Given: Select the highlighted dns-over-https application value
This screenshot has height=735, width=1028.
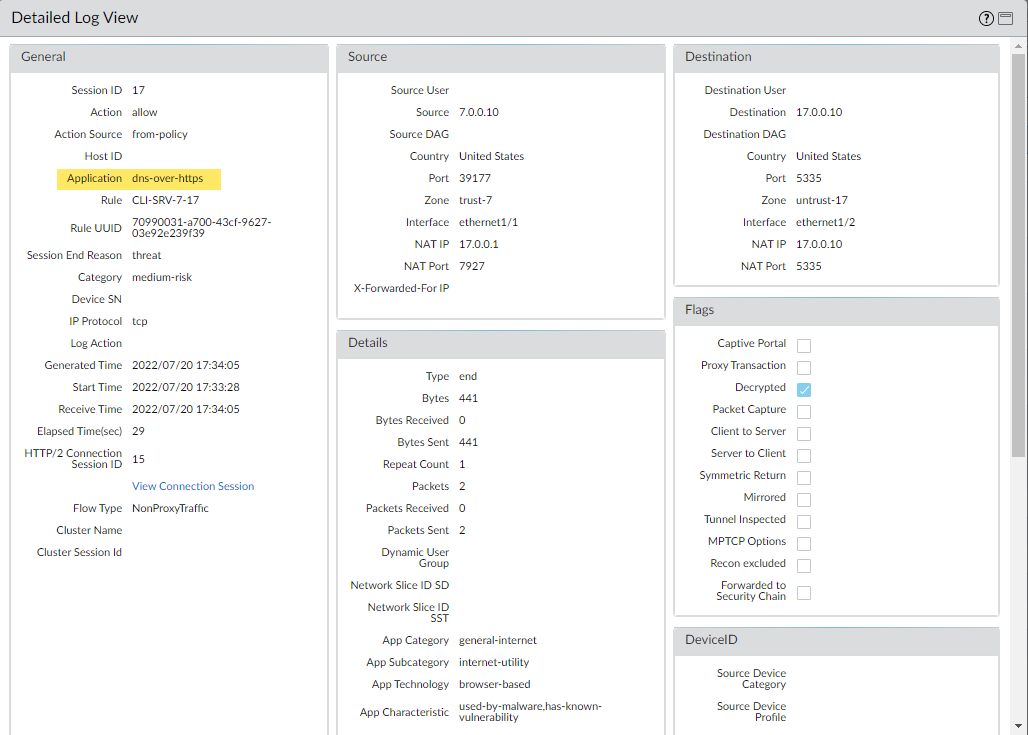Looking at the screenshot, I should tap(167, 178).
